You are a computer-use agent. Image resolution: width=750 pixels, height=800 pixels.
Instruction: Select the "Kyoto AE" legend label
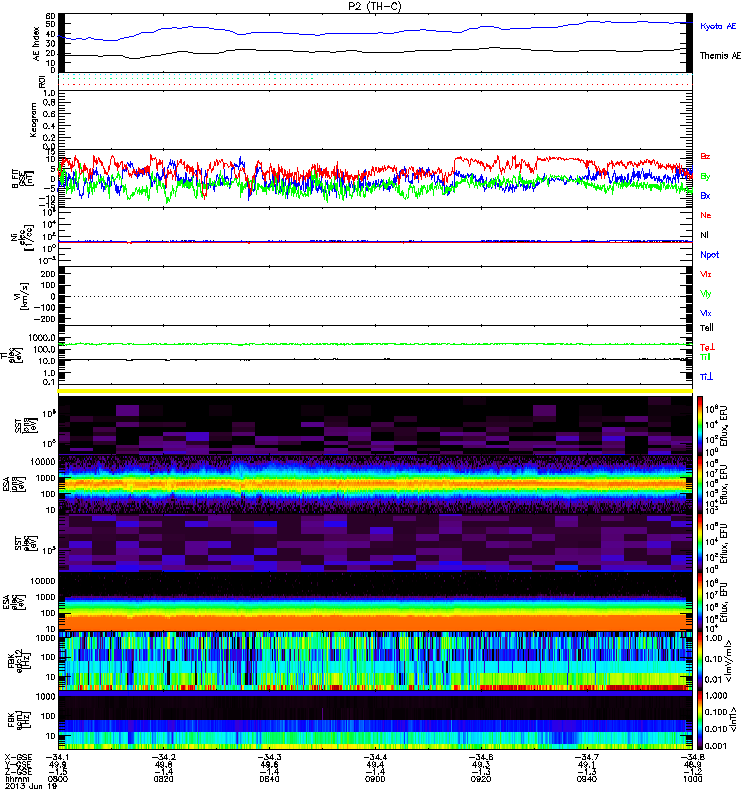click(718, 26)
